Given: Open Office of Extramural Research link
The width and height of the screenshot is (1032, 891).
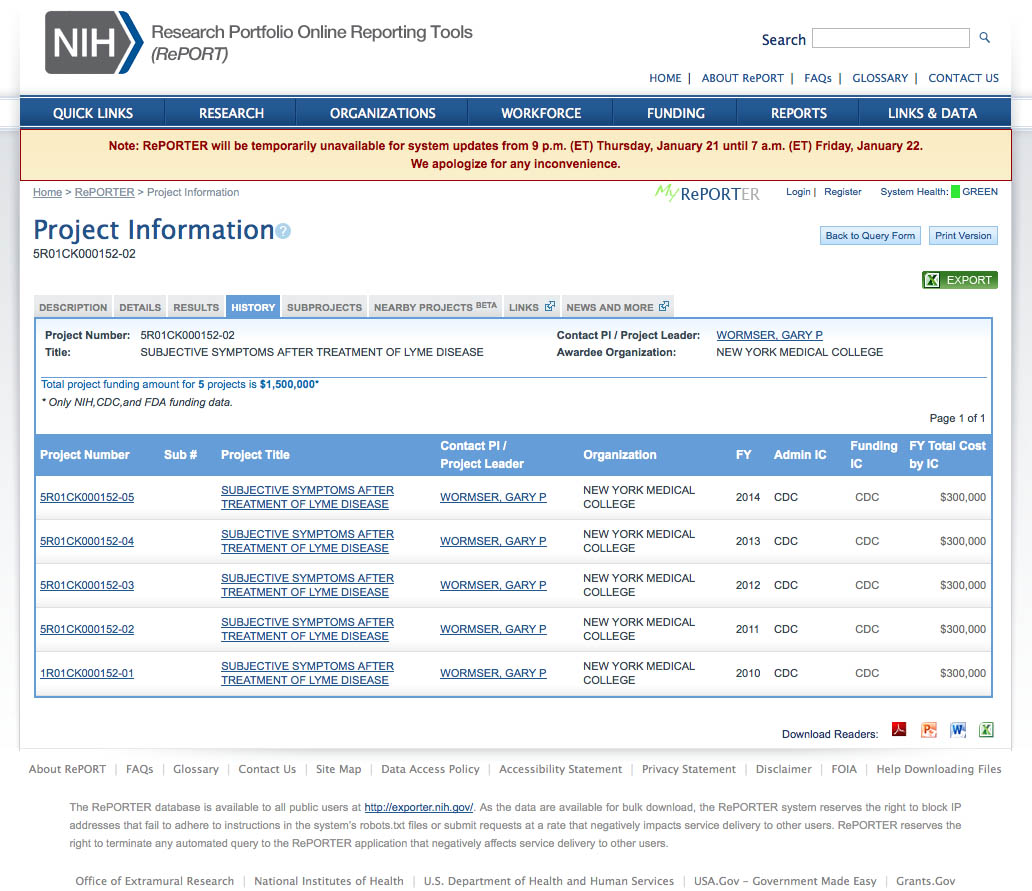Looking at the screenshot, I should pos(155,881).
